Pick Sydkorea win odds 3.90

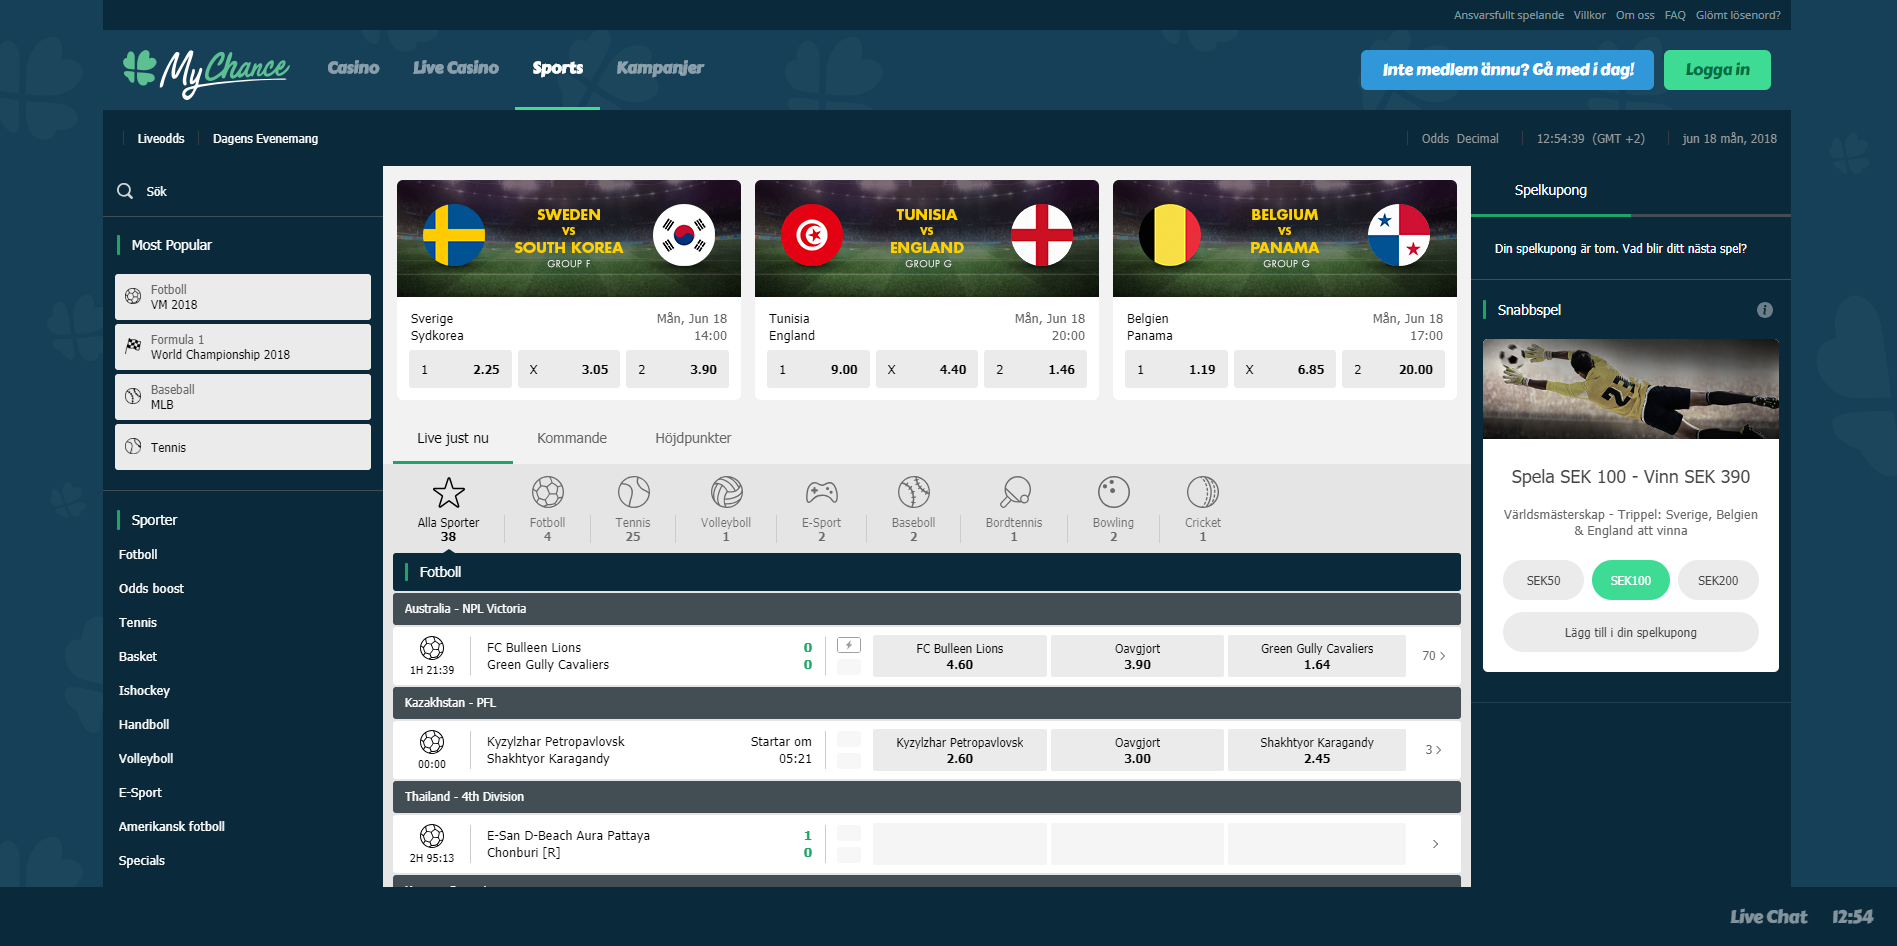point(677,369)
